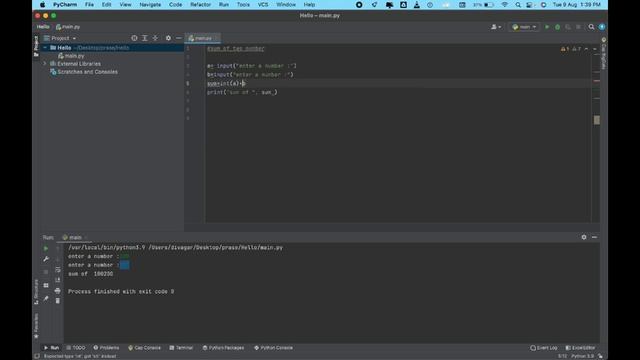Click editor vertical scrollbar thumb
The image size is (640, 360).
click(x=597, y=120)
